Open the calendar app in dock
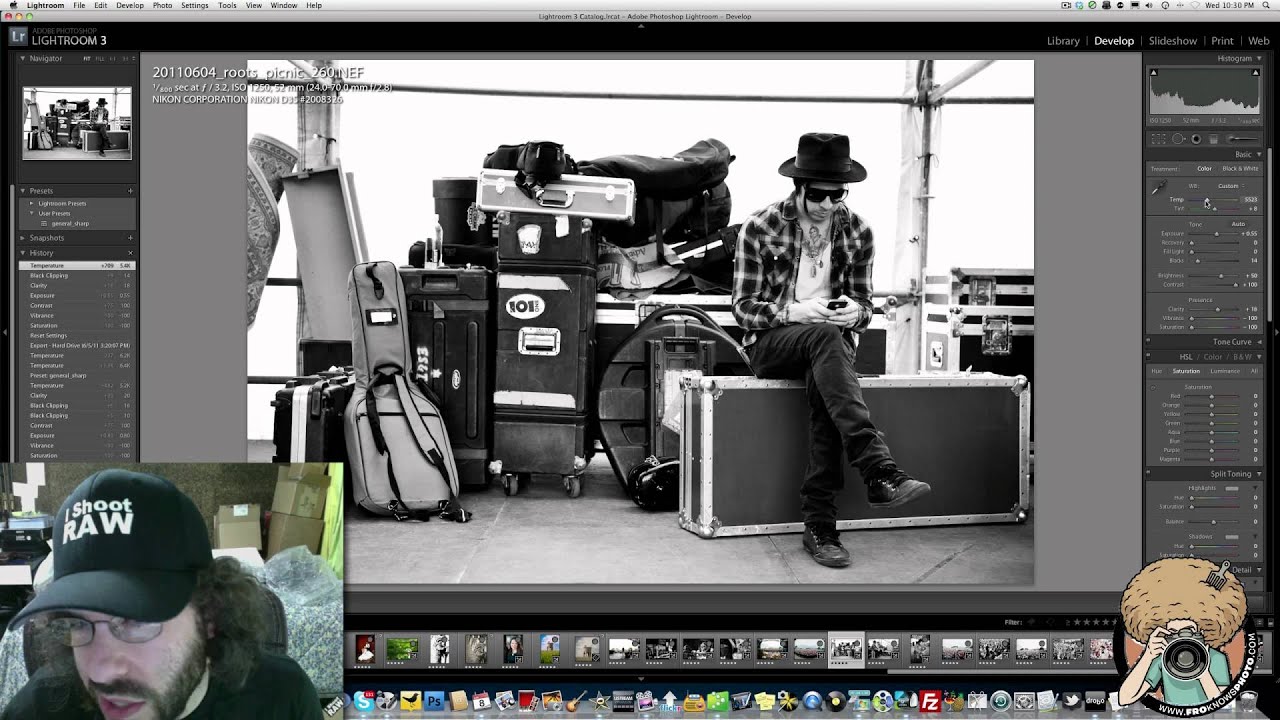This screenshot has height=720, width=1280. [481, 702]
